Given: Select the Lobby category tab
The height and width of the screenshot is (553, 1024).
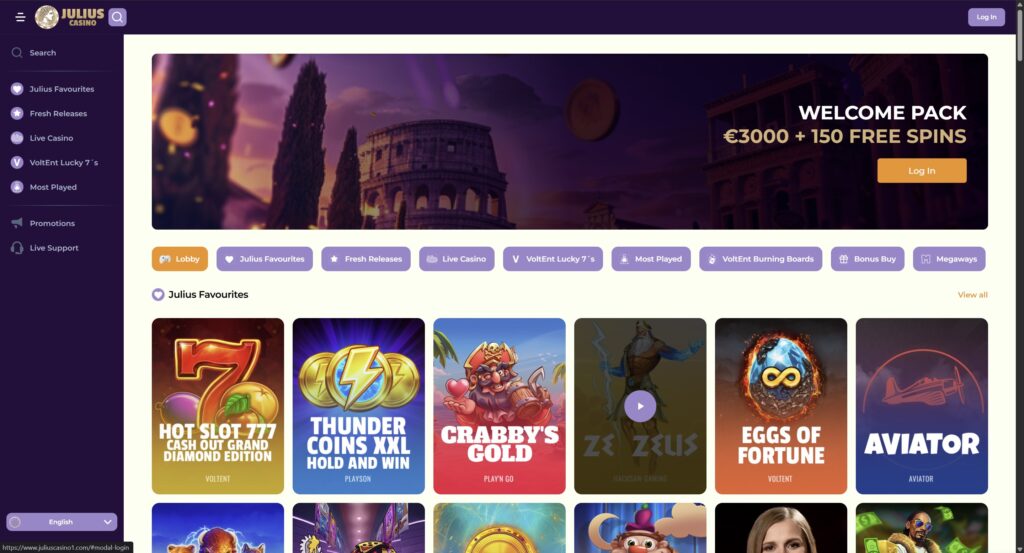Looking at the screenshot, I should [180, 259].
